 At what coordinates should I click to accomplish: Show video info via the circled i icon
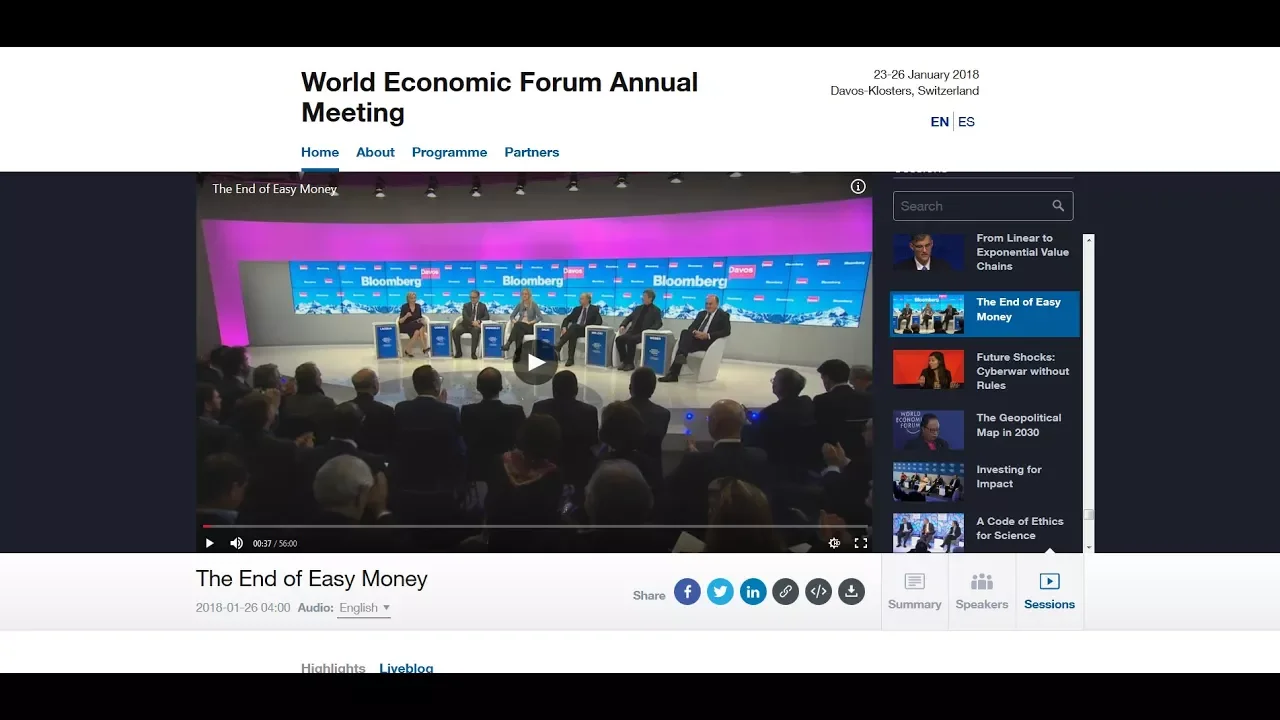[x=858, y=186]
